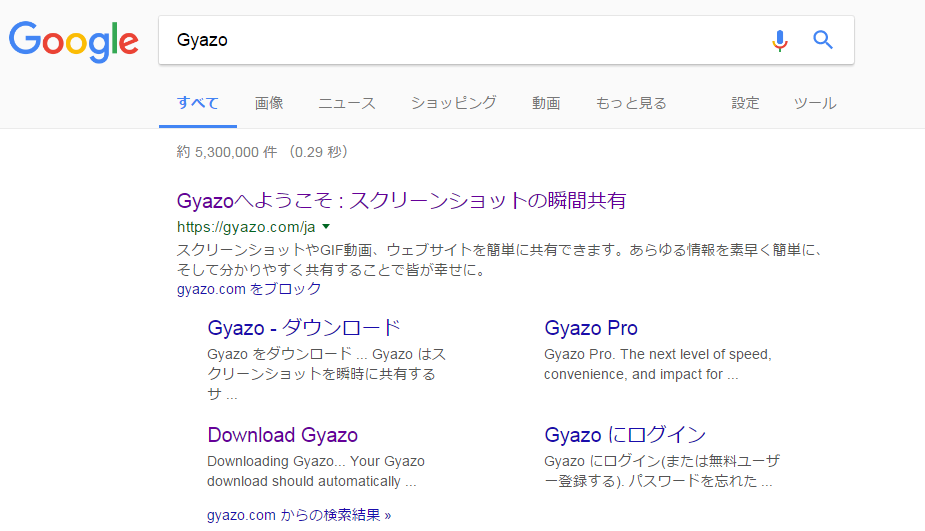The image size is (925, 531).
Task: Click snippet text Gyazo Pro. The next level
Action: pyautogui.click(x=658, y=364)
